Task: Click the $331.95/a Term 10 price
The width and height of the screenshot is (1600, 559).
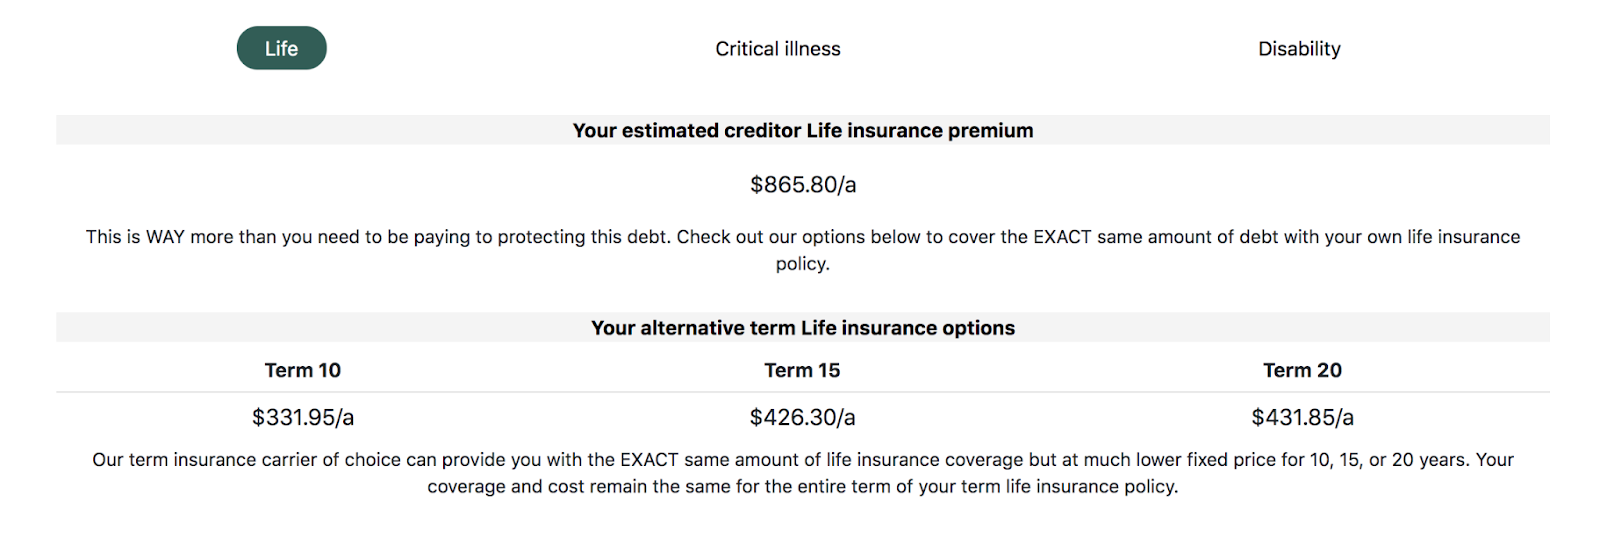Action: click(x=302, y=418)
